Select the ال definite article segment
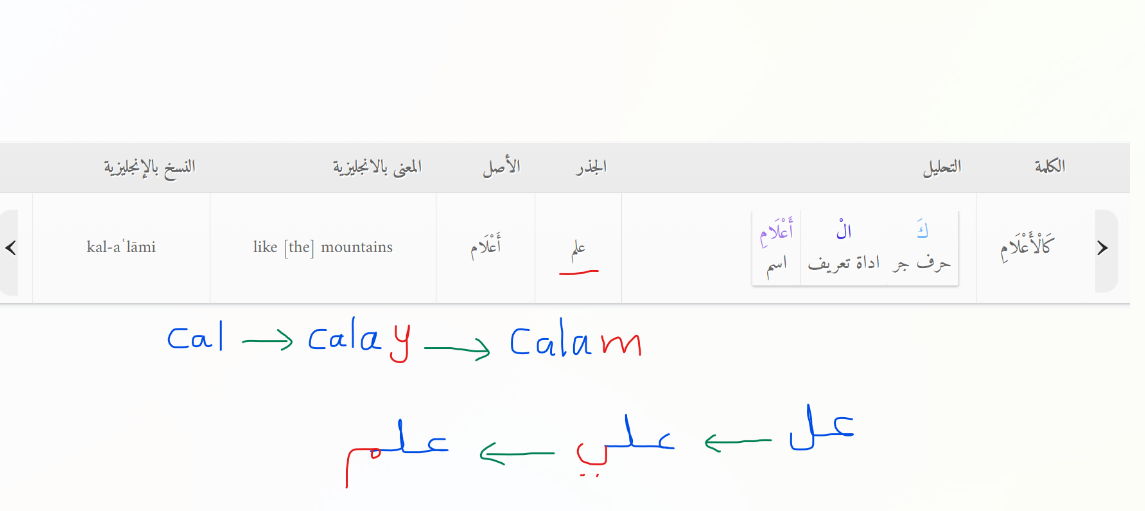 pyautogui.click(x=844, y=248)
